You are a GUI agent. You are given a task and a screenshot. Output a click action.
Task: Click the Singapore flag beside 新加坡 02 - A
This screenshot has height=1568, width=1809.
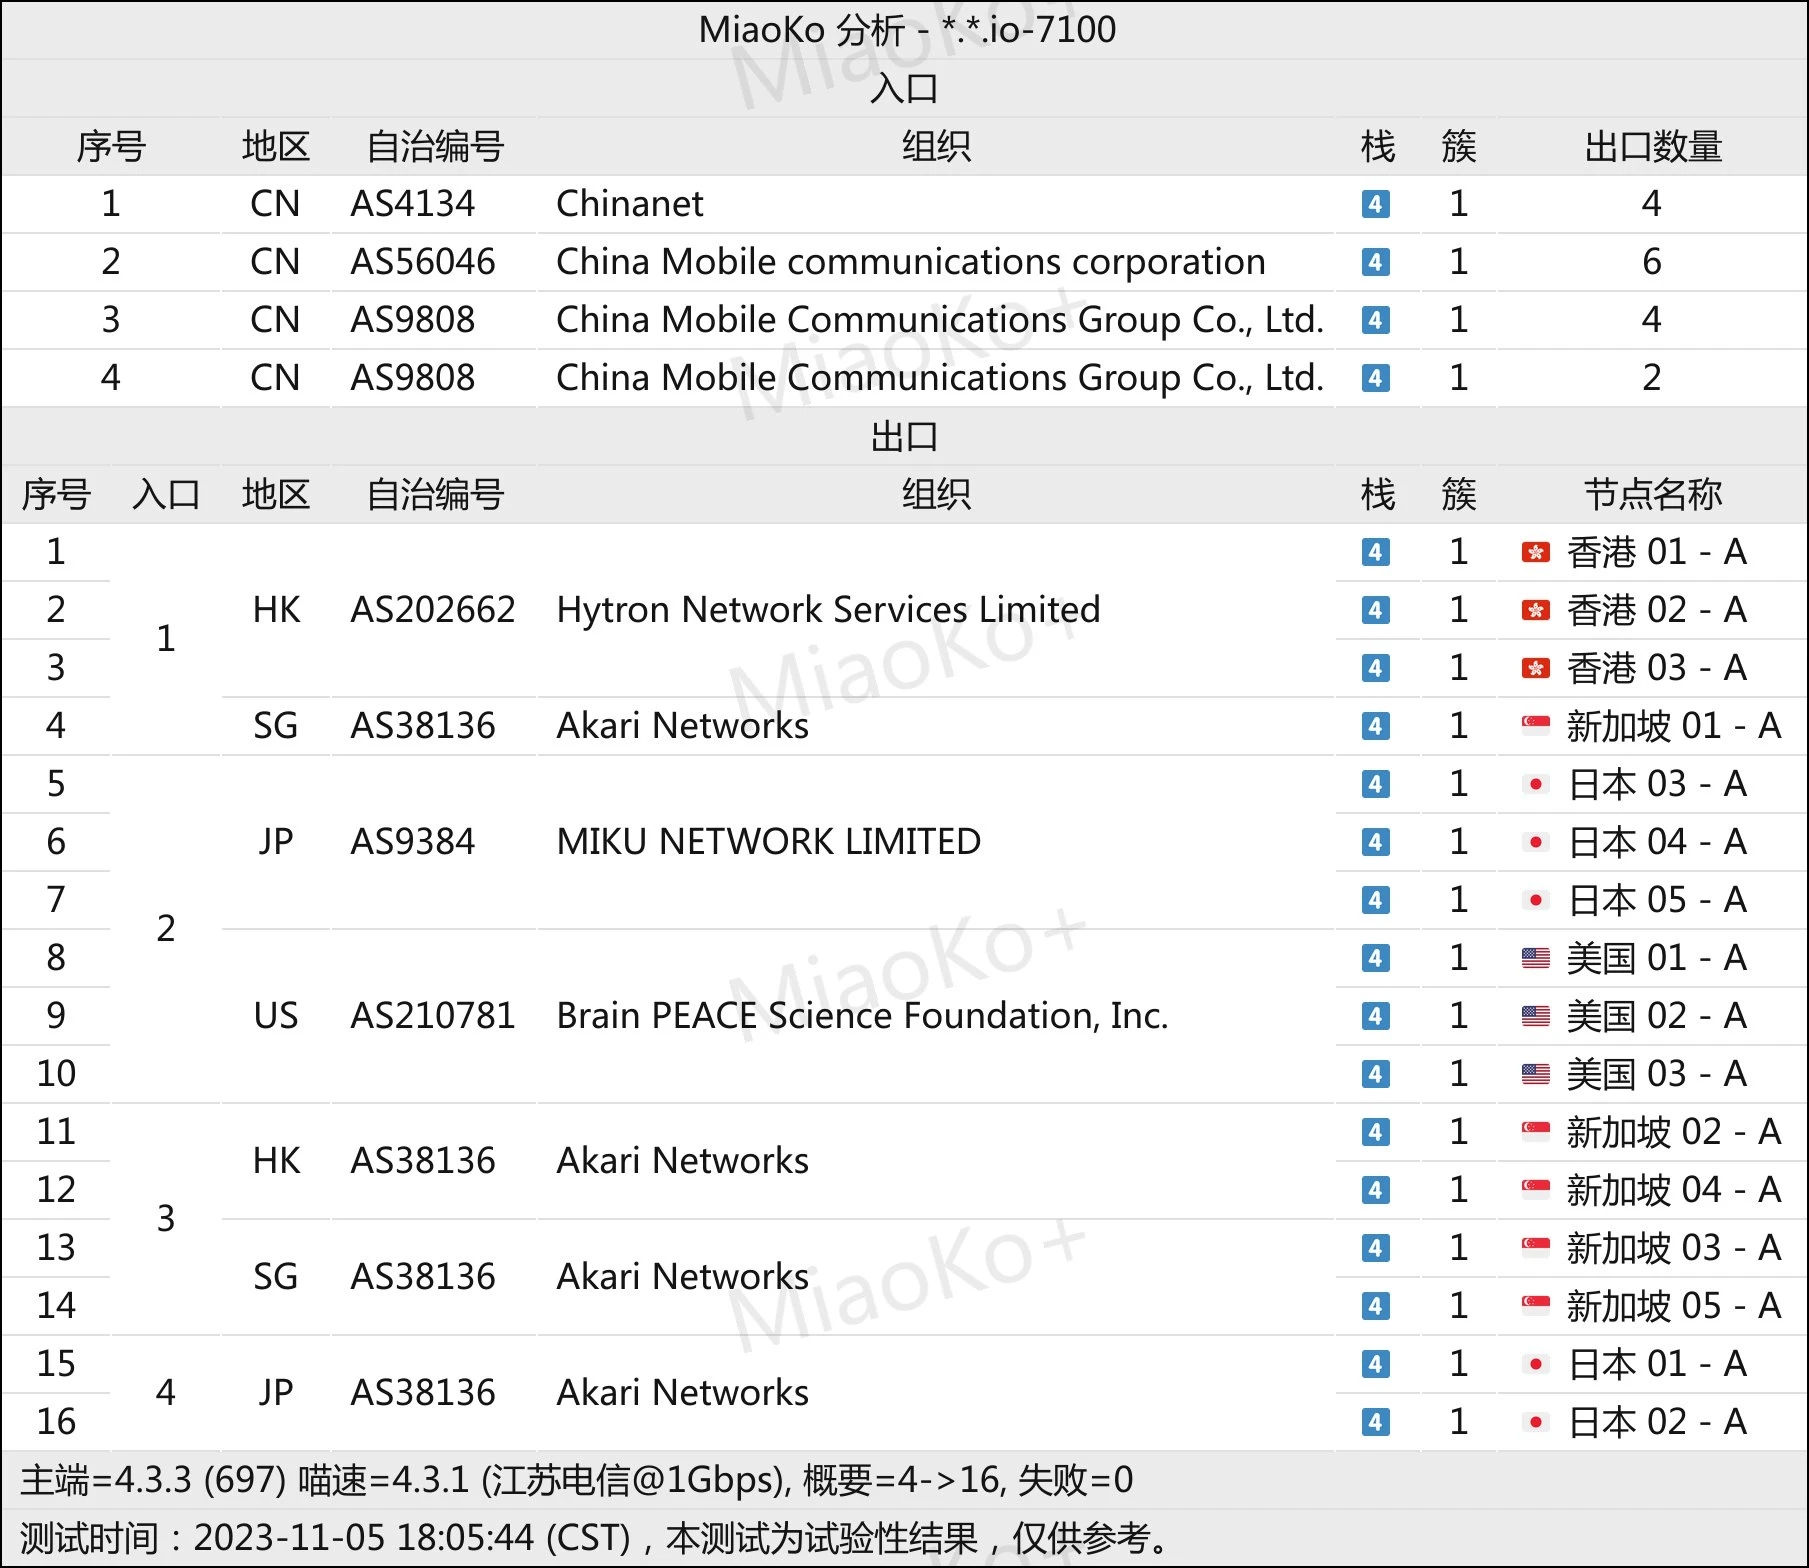(1535, 1132)
